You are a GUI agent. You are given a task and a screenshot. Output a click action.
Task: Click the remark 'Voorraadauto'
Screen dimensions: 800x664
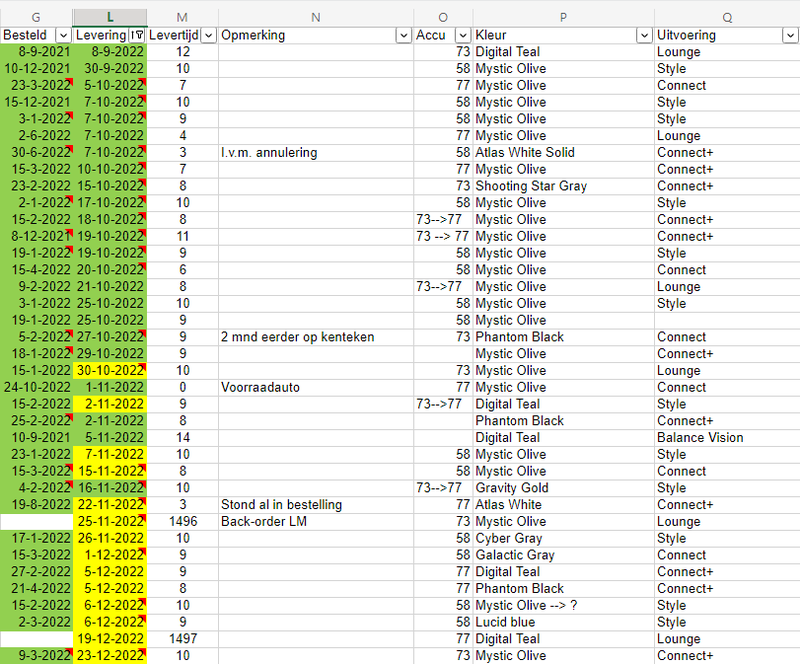260,387
